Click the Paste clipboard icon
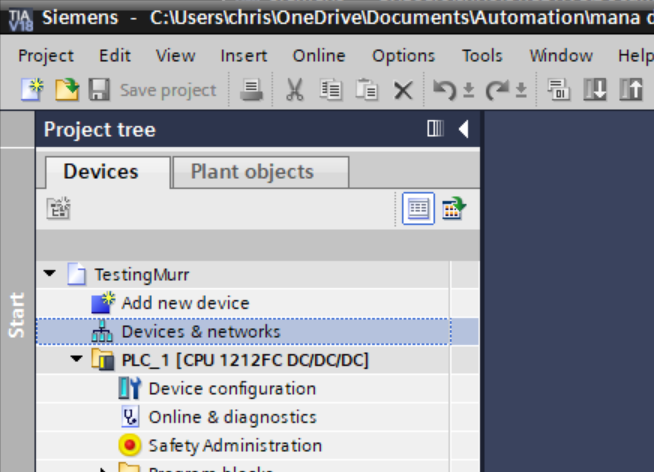Image resolution: width=654 pixels, height=472 pixels. (367, 90)
